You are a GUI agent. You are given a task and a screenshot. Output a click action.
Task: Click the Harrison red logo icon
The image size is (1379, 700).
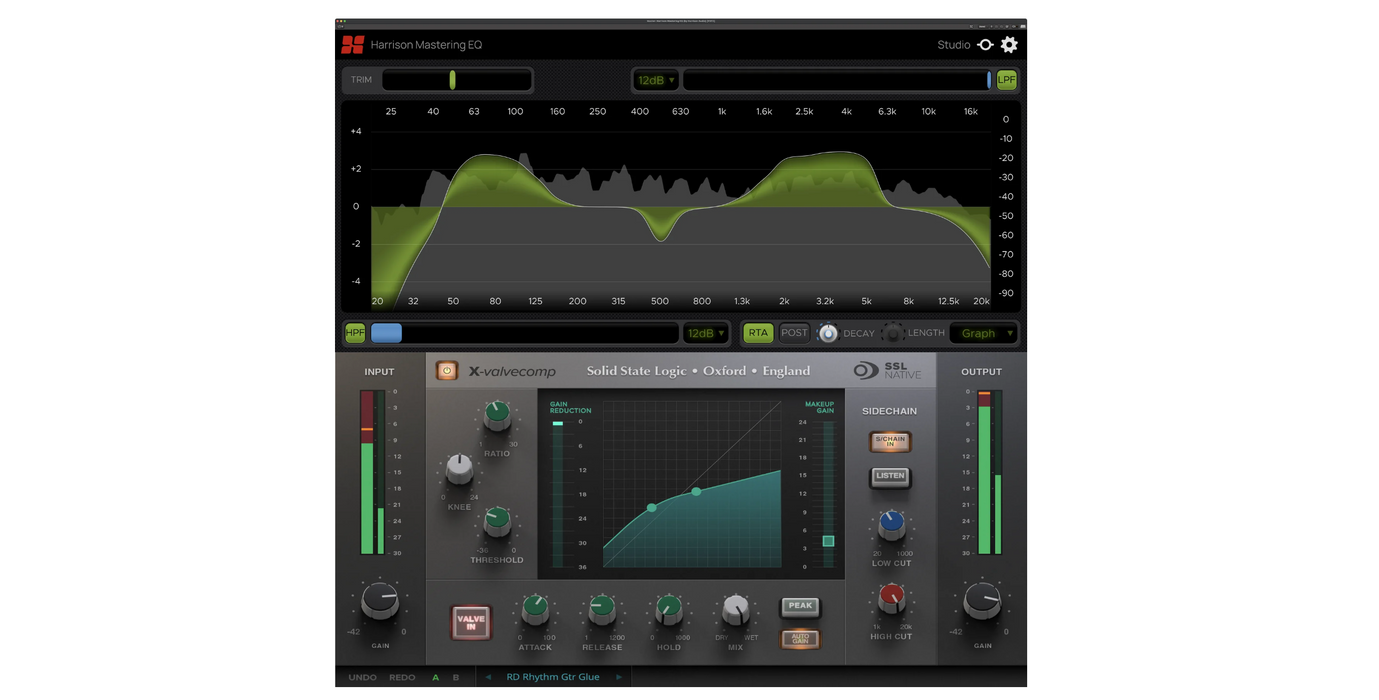[352, 45]
